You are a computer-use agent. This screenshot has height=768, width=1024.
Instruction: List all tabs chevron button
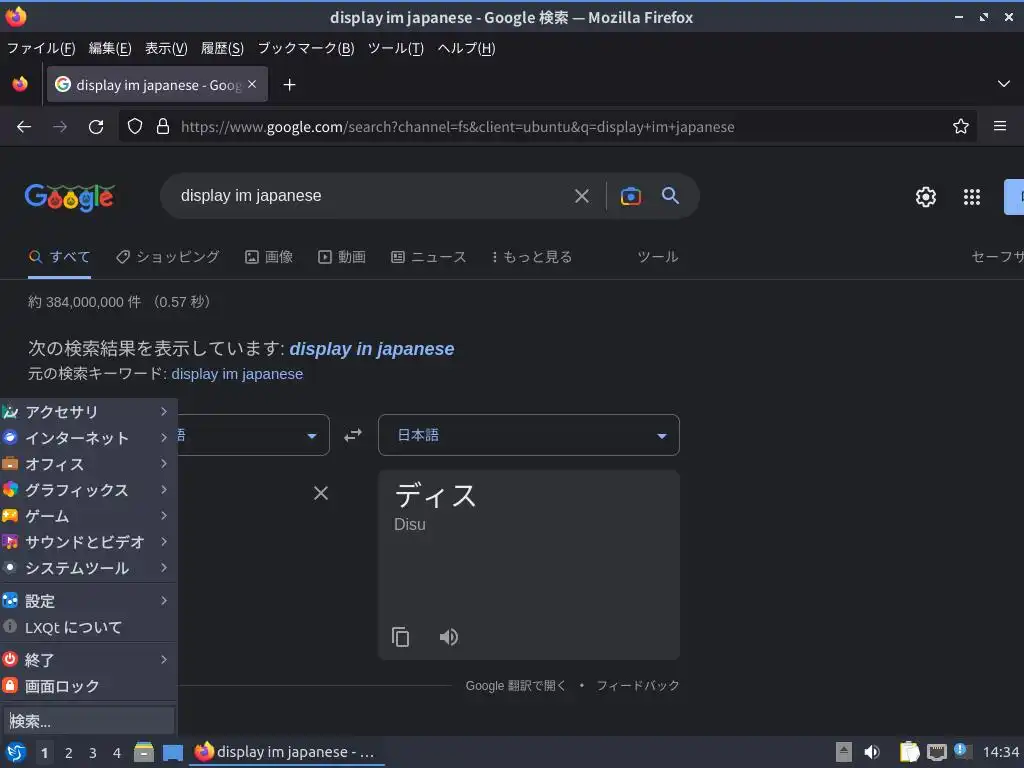tap(1003, 84)
